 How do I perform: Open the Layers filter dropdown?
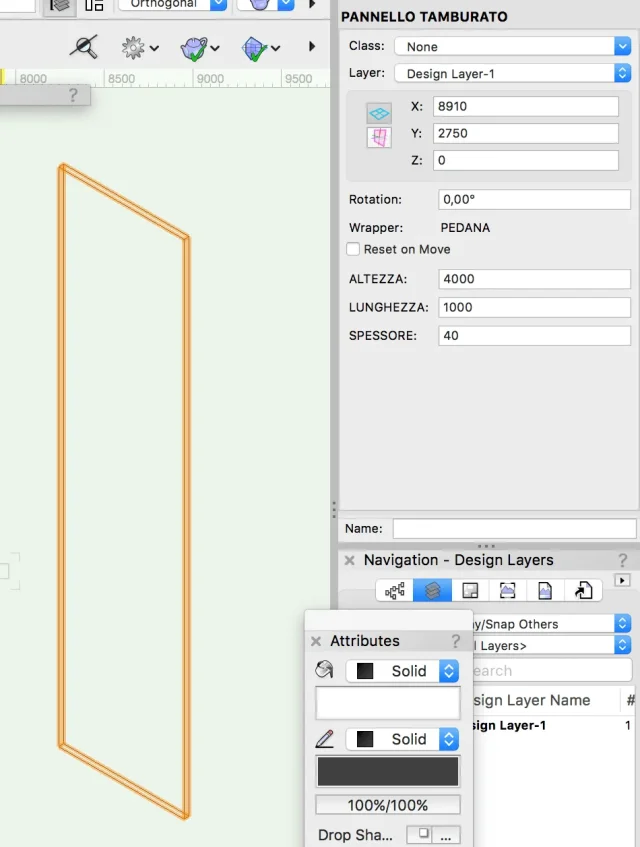coord(551,646)
